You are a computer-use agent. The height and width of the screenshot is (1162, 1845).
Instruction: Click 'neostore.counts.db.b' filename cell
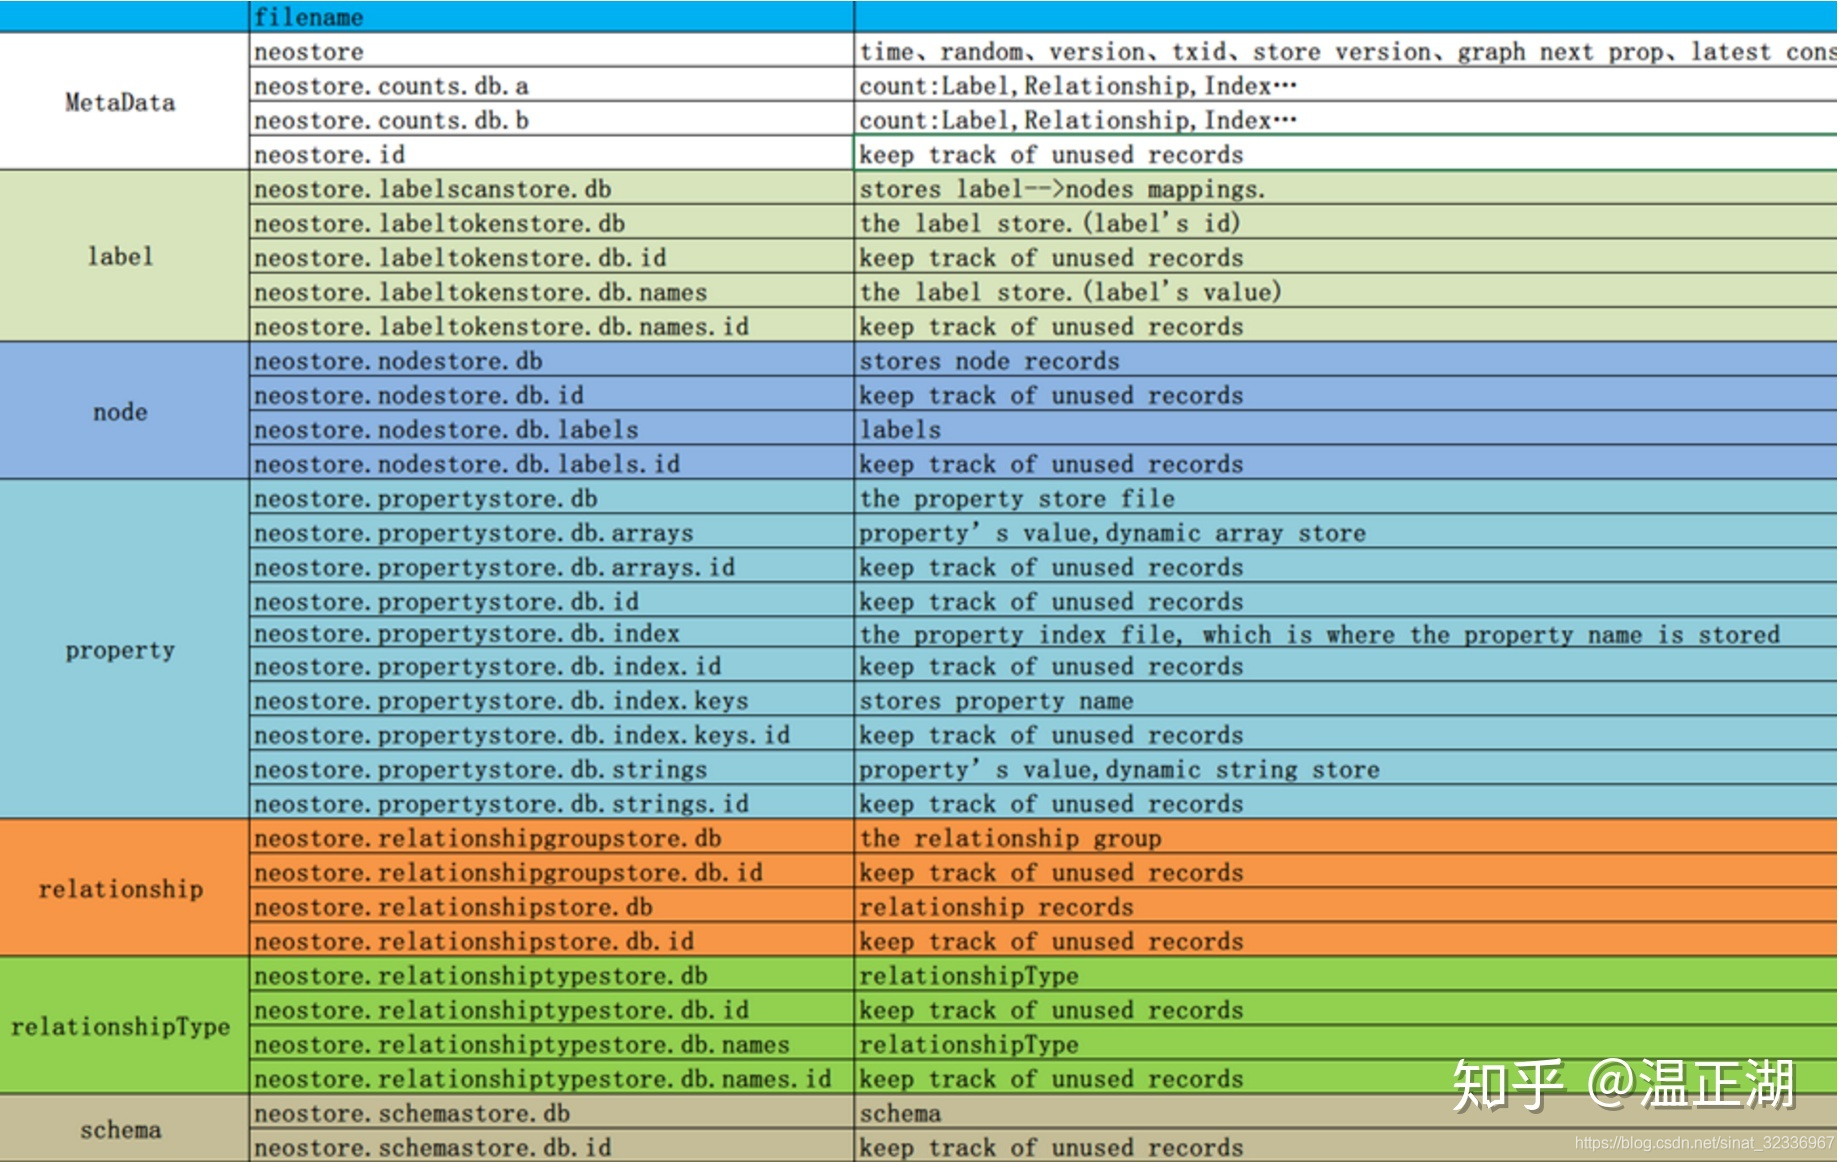pyautogui.click(x=551, y=120)
